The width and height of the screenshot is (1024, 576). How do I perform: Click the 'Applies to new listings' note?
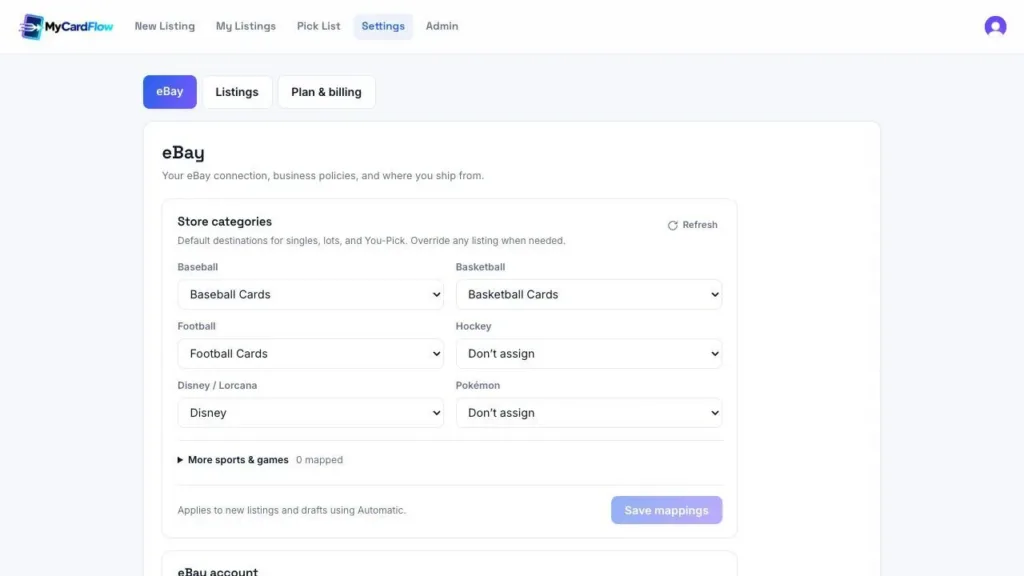(x=291, y=510)
